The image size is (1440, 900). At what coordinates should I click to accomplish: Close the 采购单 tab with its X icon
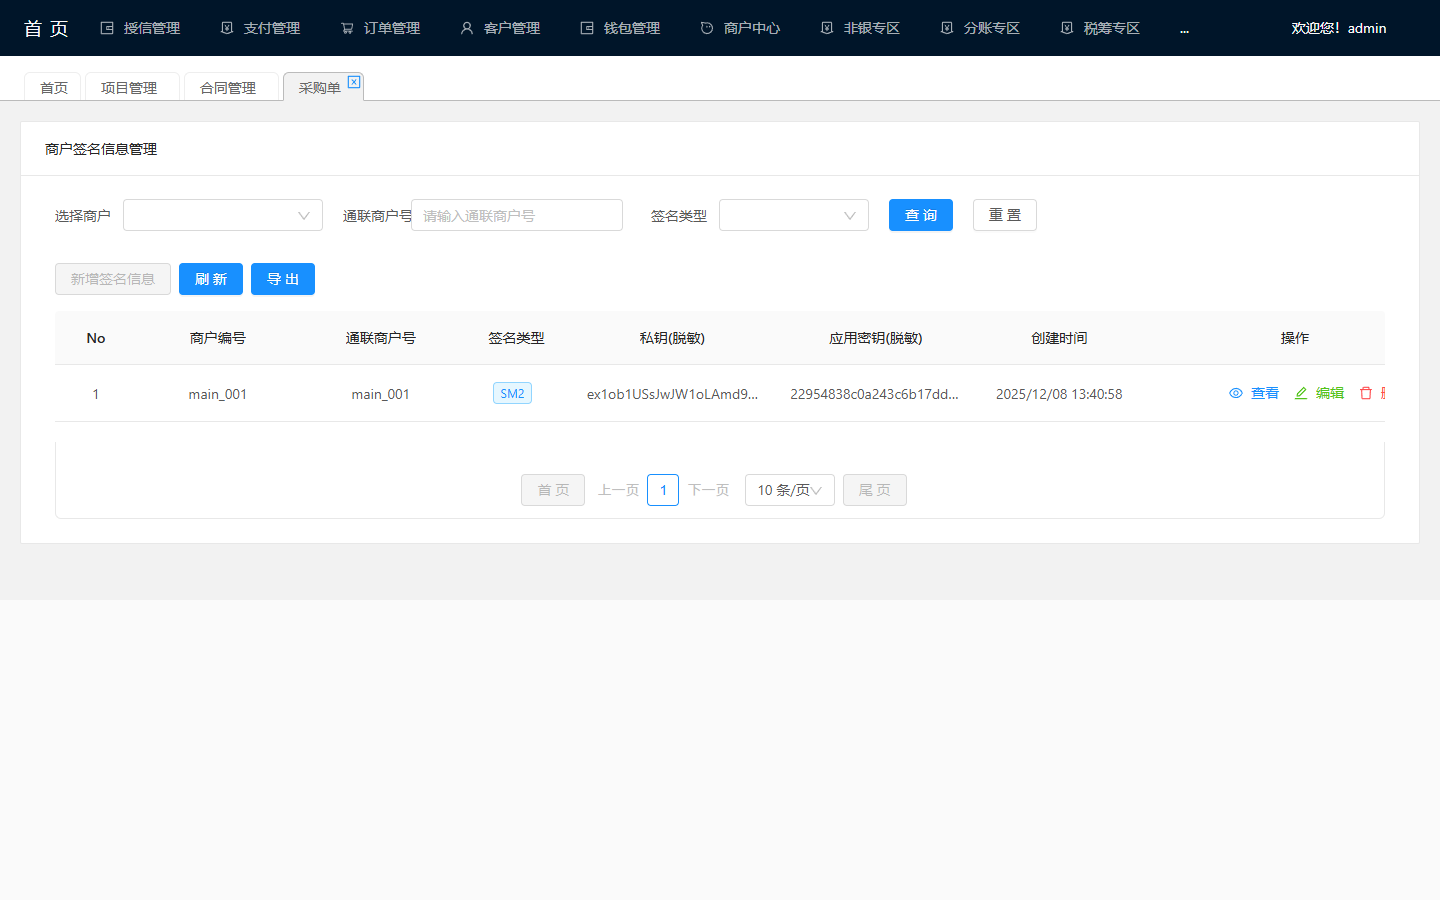coord(354,82)
